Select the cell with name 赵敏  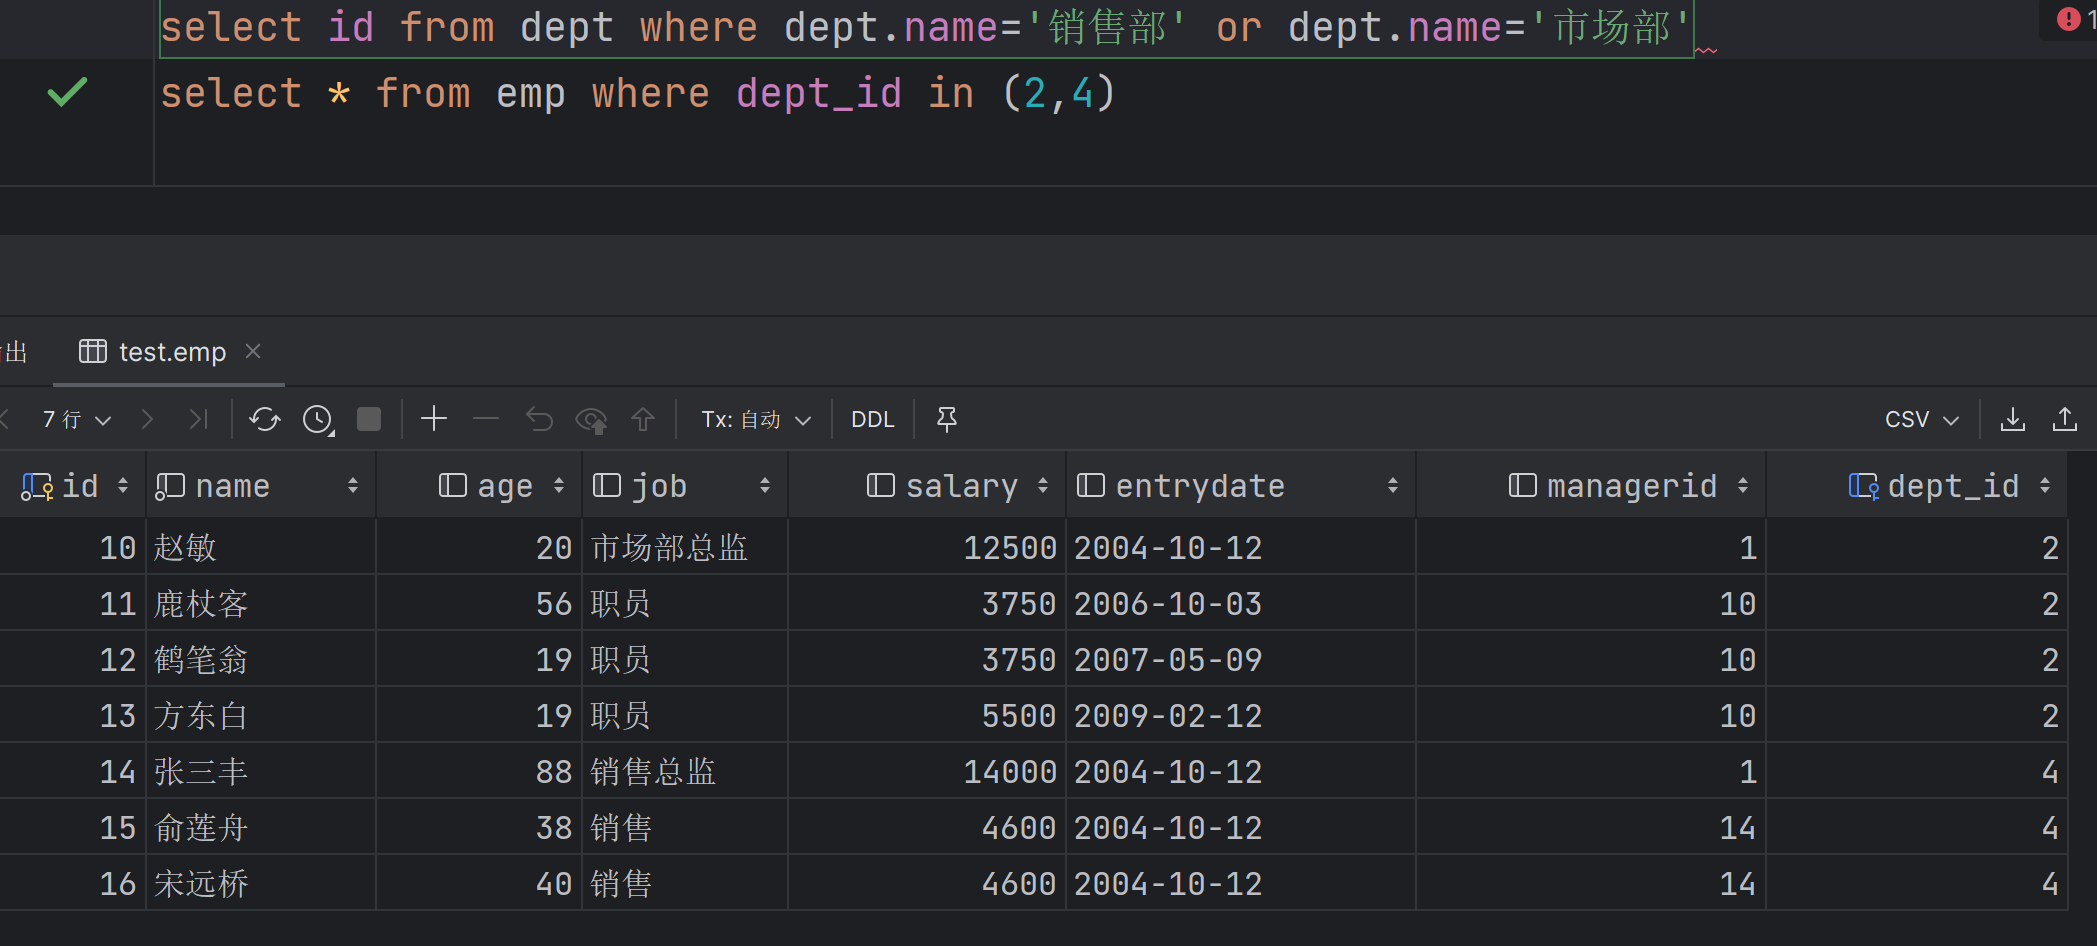[x=261, y=547]
